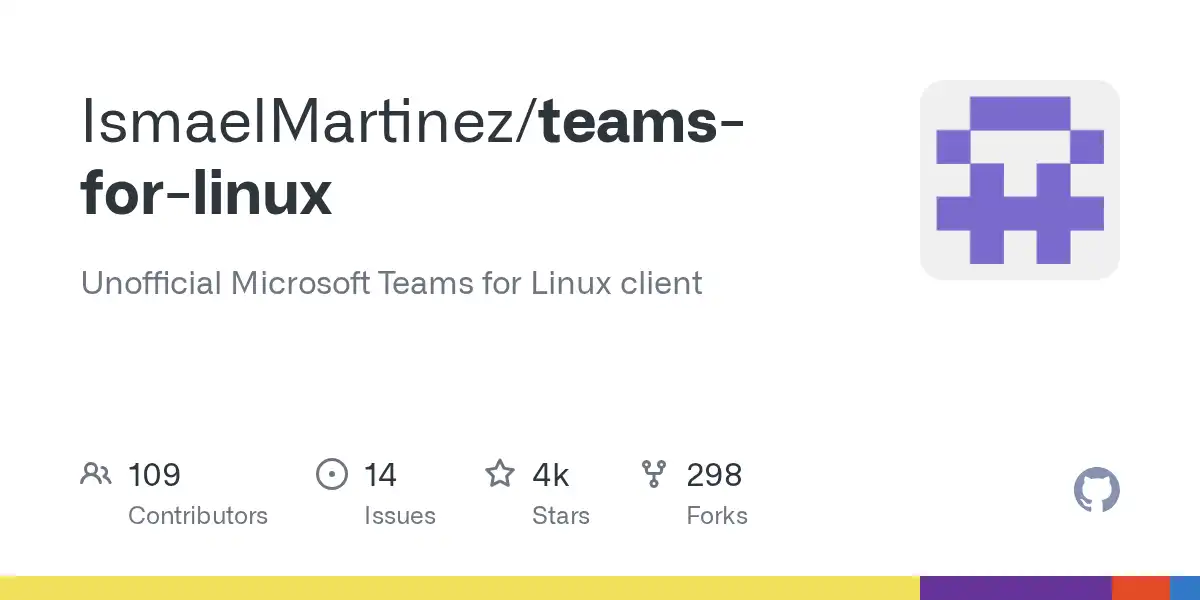Click the "Unofficial Microsoft Teams for Linux client" description
This screenshot has width=1200, height=600.
[391, 283]
